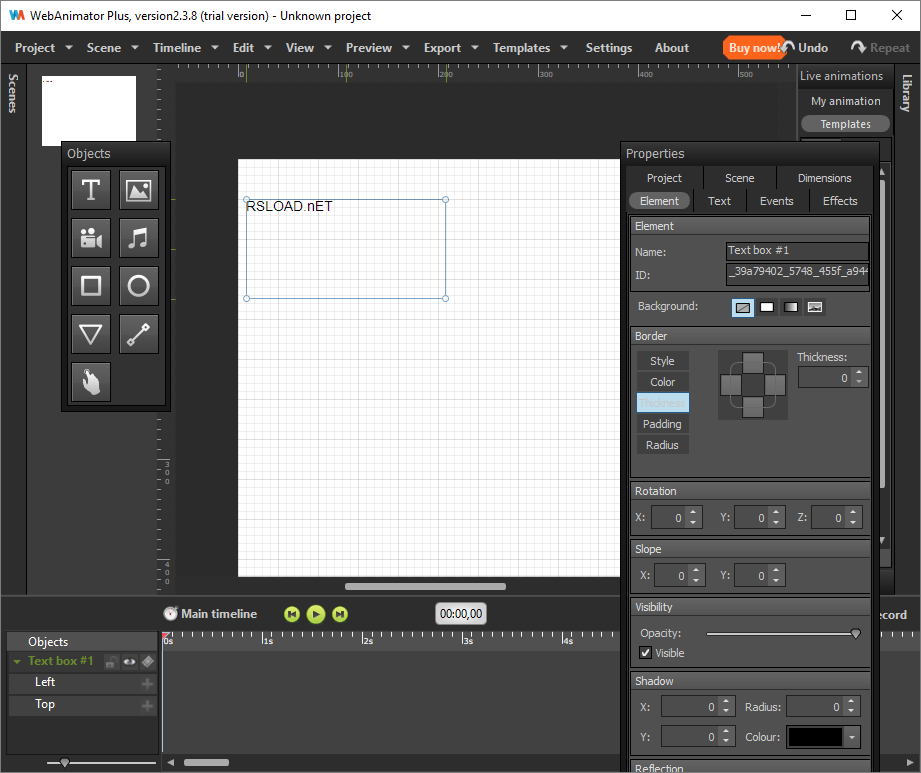Image resolution: width=921 pixels, height=773 pixels.
Task: Collapse the Text box #1 tree item
Action: tap(17, 661)
